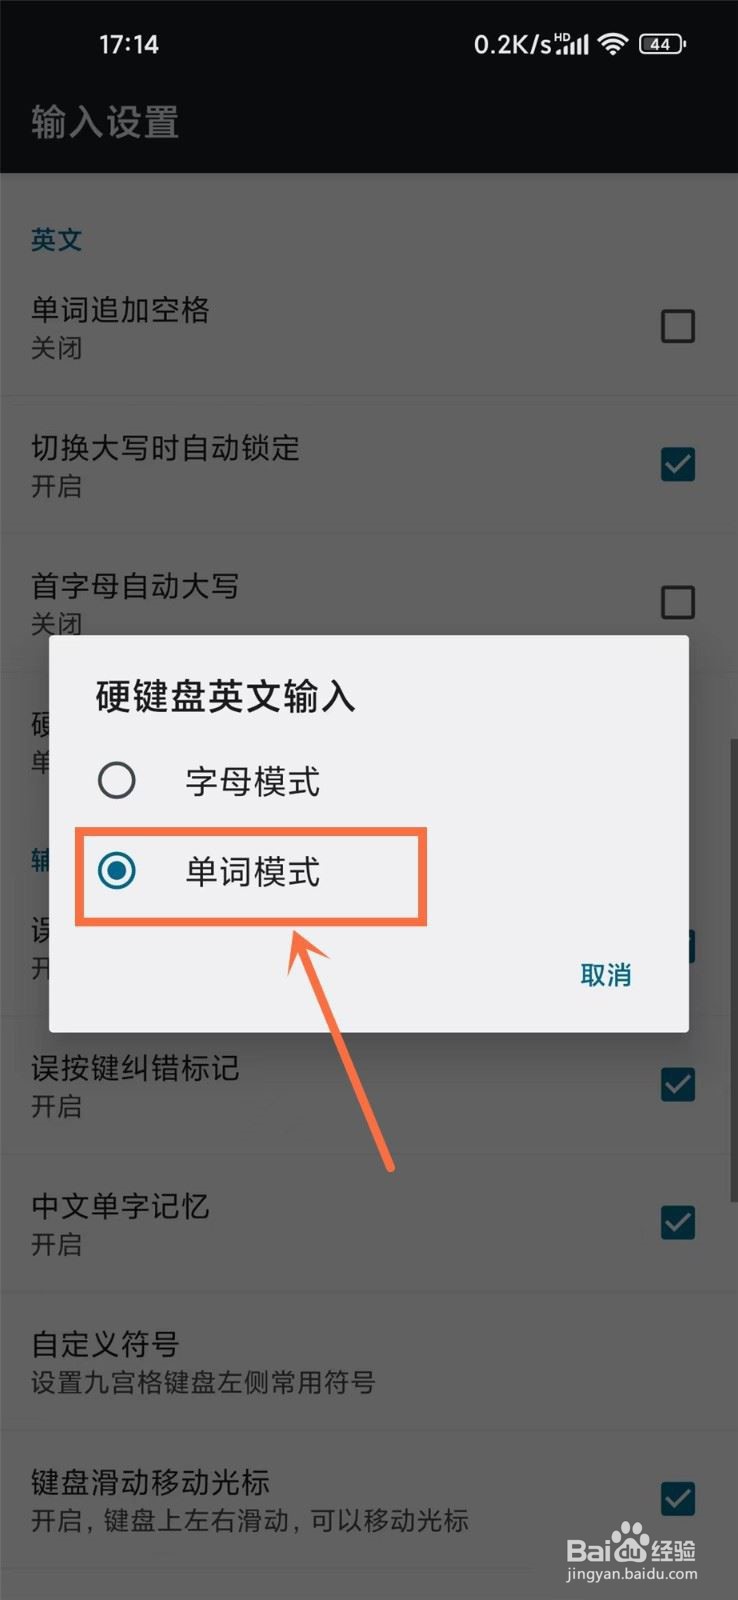Toggle the 键盘滑动移动光标 checkbox
738x1600 pixels.
coord(678,1498)
